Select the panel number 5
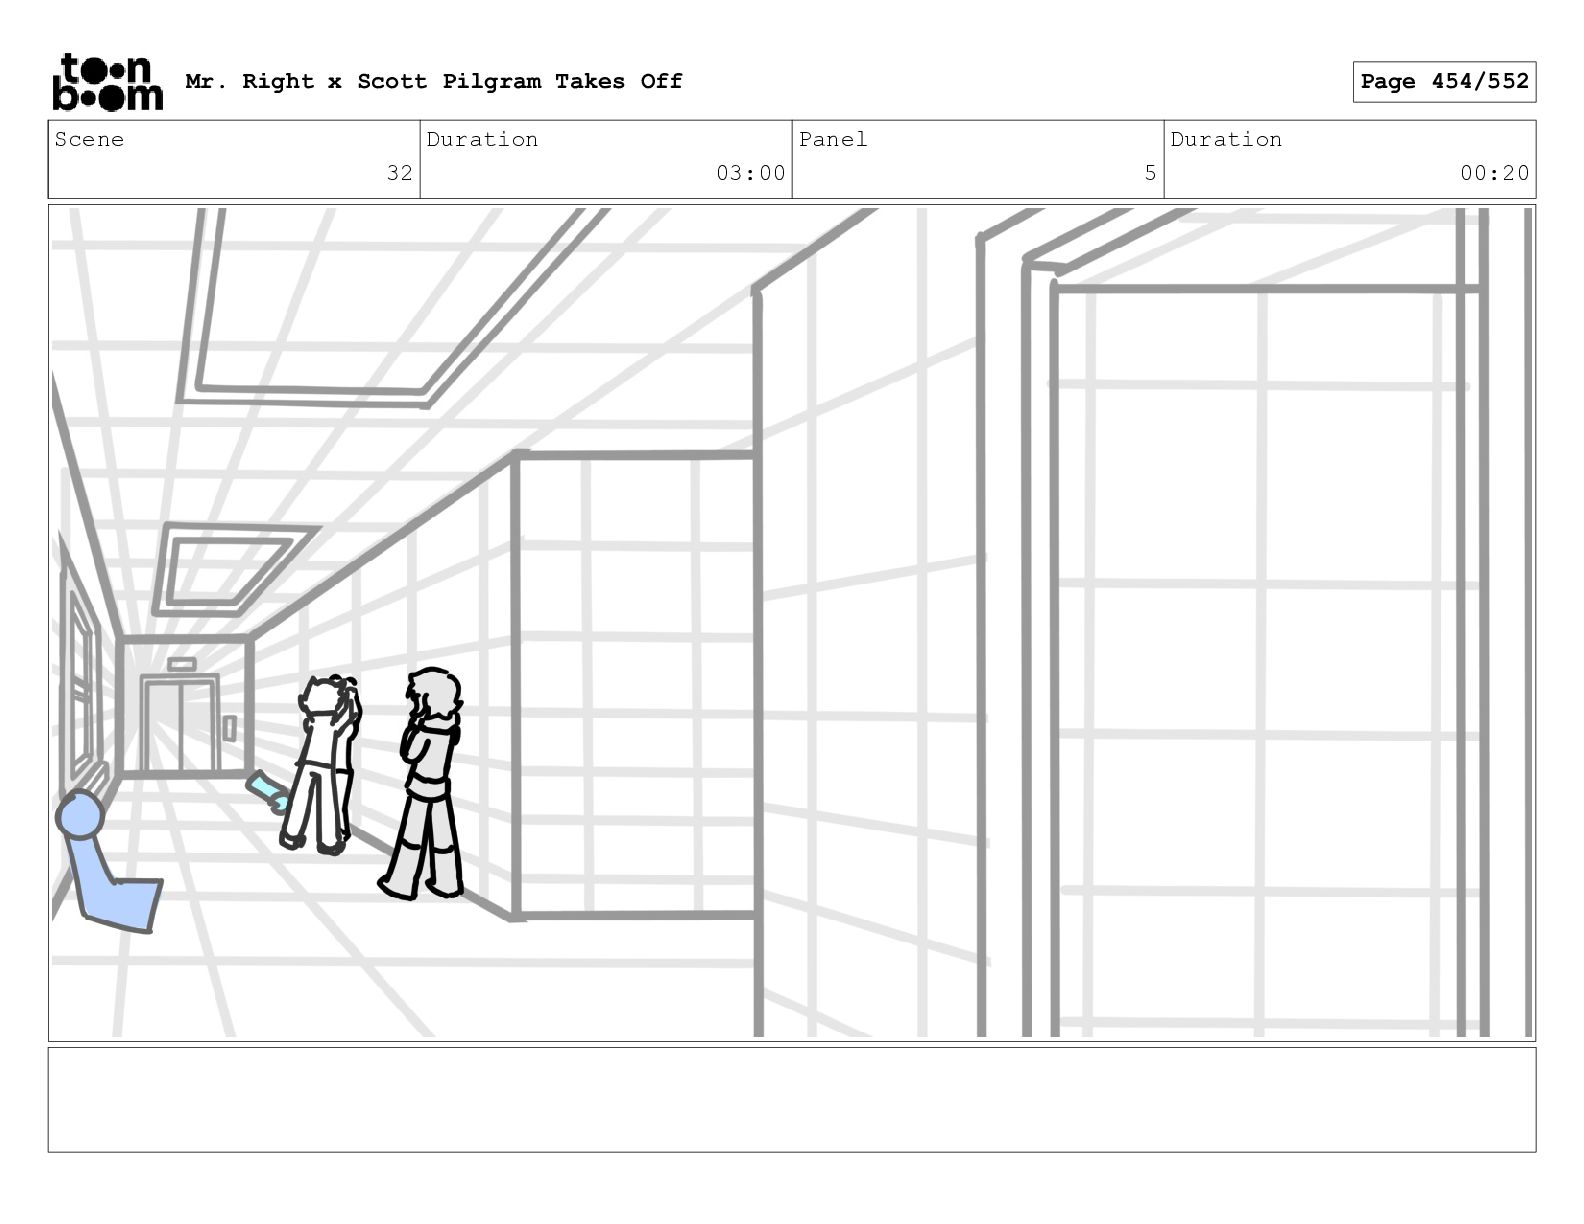 (1151, 173)
